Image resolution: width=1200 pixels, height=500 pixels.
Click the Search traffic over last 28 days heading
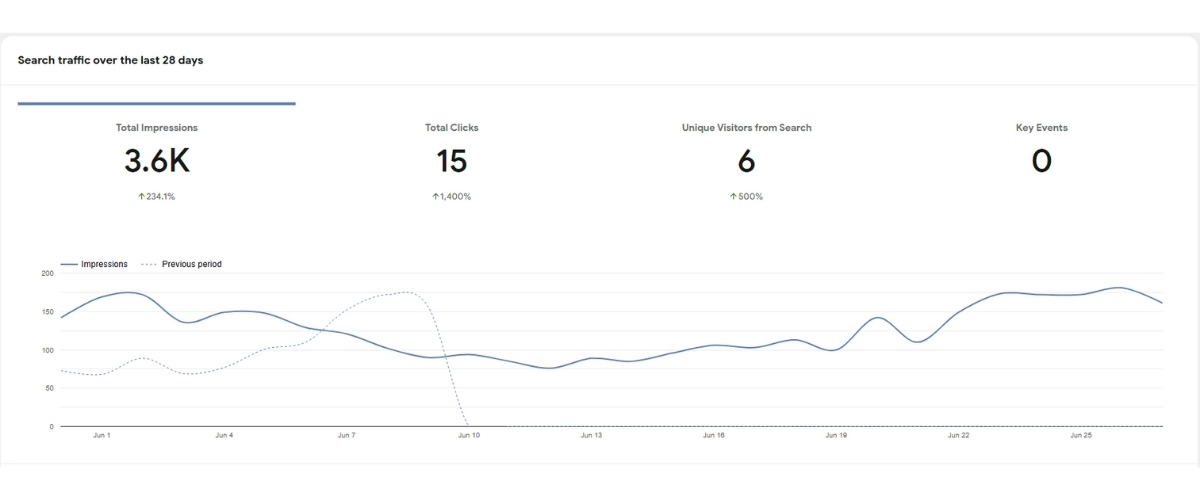110,61
